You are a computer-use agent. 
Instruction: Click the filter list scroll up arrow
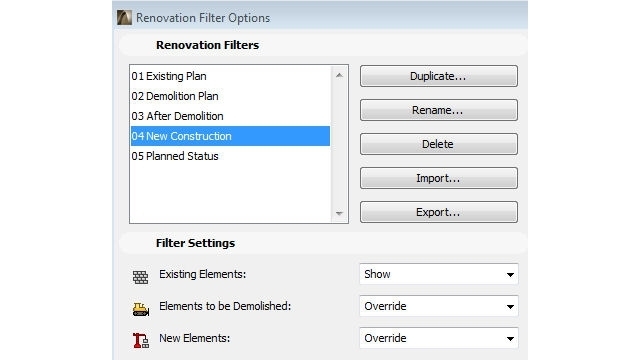(339, 76)
